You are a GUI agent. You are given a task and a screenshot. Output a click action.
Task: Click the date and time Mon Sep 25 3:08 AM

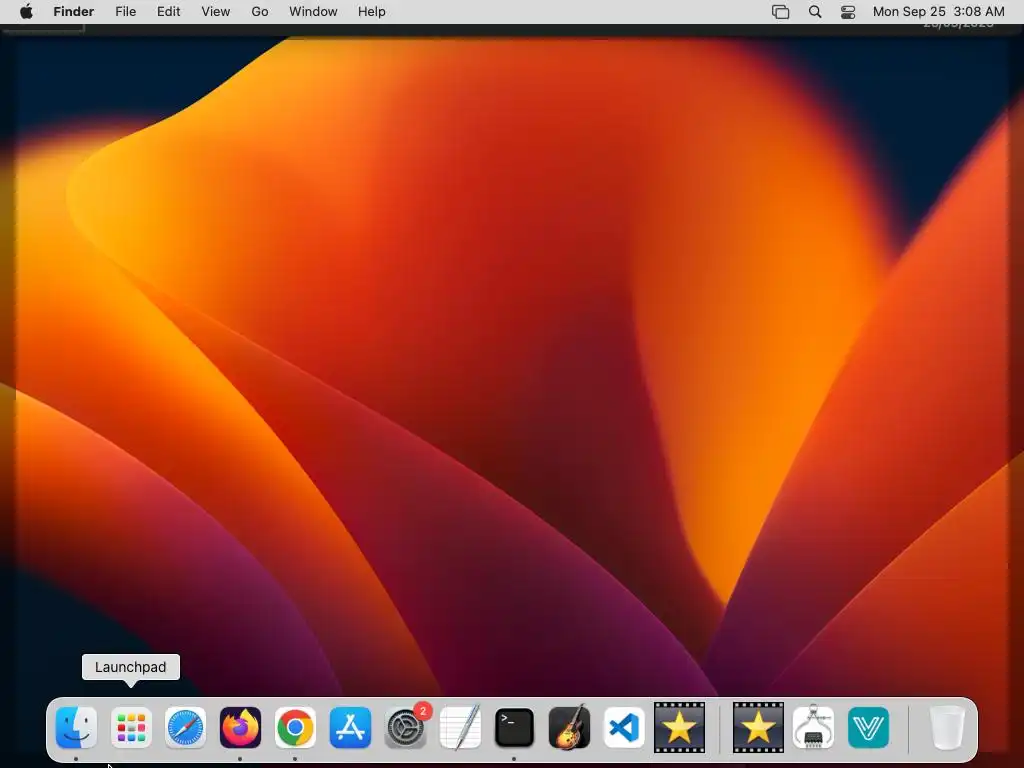(x=938, y=12)
